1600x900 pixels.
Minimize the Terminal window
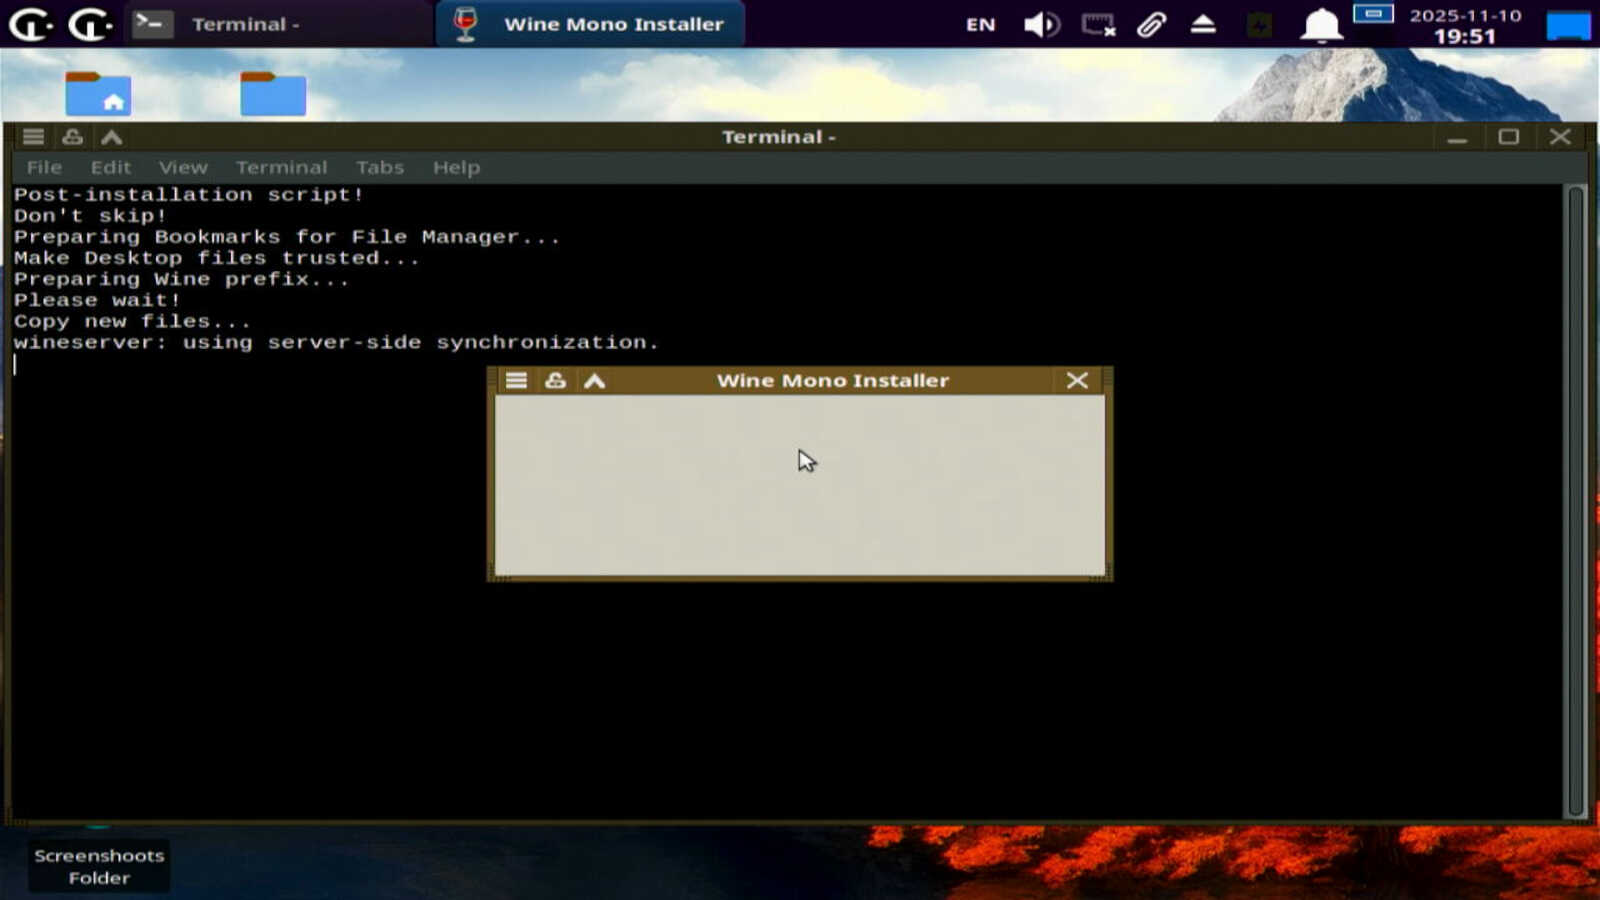pos(1457,137)
